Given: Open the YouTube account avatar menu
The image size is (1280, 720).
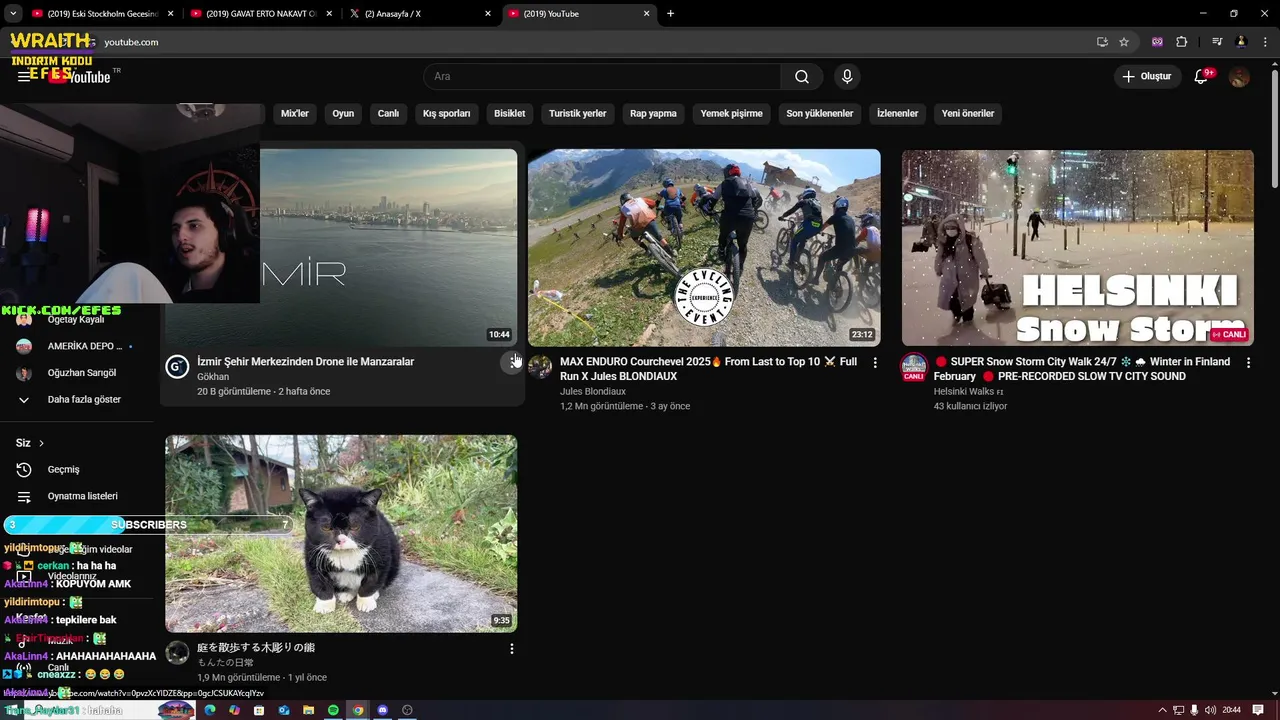Looking at the screenshot, I should 1239,77.
